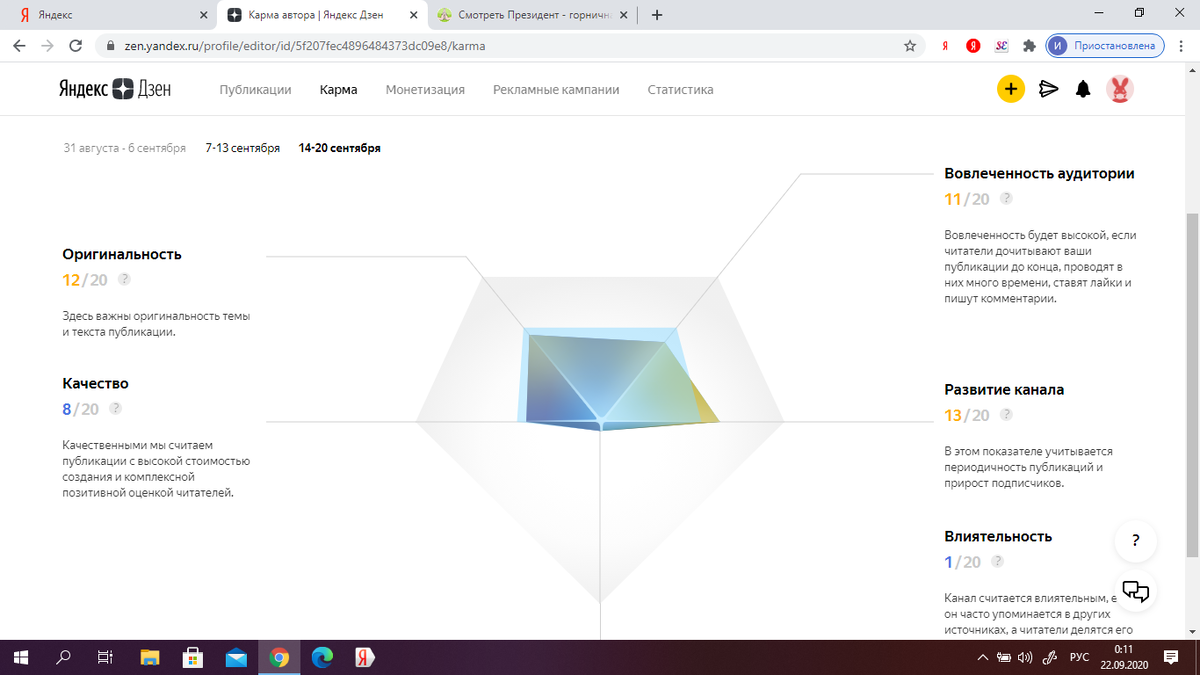Select the 31 августа - 6 сентября period
Image resolution: width=1200 pixels, height=675 pixels.
pyautogui.click(x=124, y=148)
